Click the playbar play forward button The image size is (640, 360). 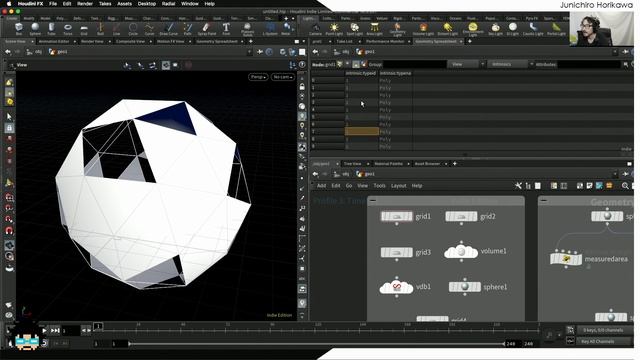click(x=44, y=331)
